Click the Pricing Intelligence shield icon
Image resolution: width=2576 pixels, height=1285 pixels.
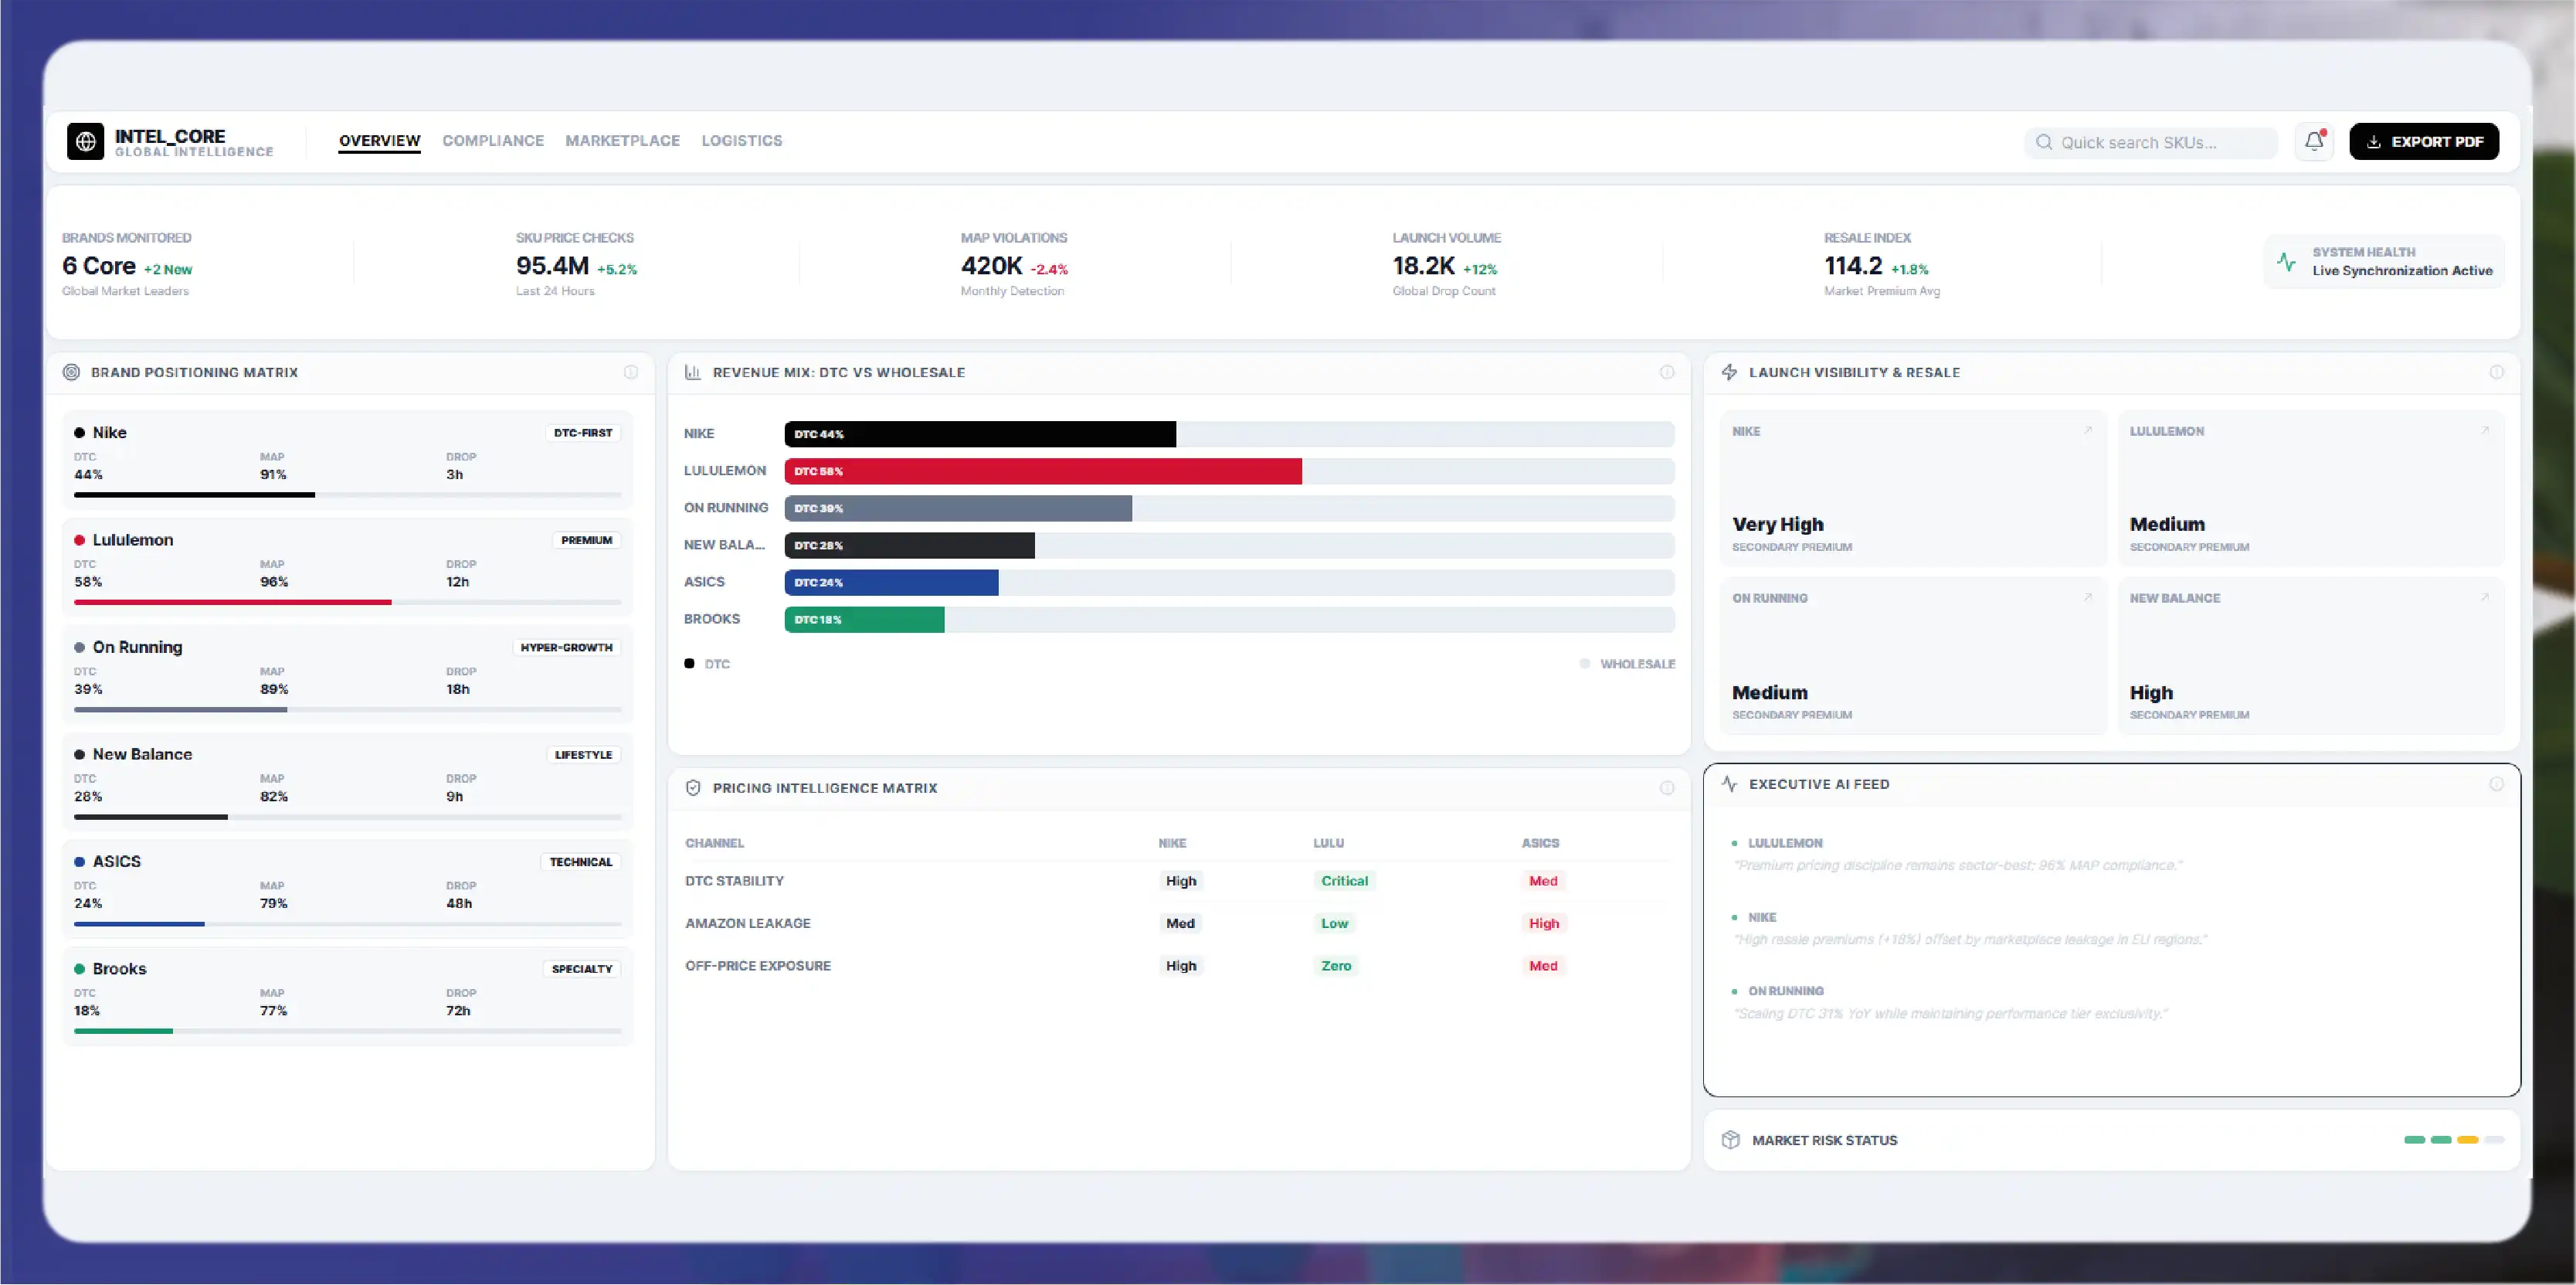[693, 788]
